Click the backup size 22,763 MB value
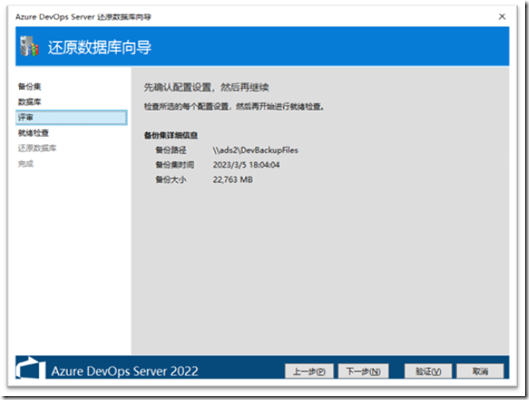The image size is (529, 400). [233, 179]
